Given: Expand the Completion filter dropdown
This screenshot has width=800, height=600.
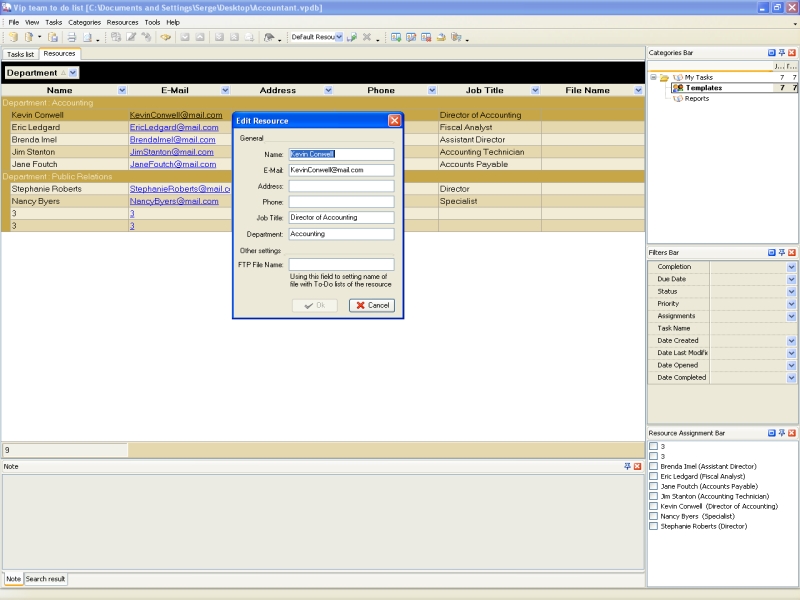Looking at the screenshot, I should [x=791, y=267].
